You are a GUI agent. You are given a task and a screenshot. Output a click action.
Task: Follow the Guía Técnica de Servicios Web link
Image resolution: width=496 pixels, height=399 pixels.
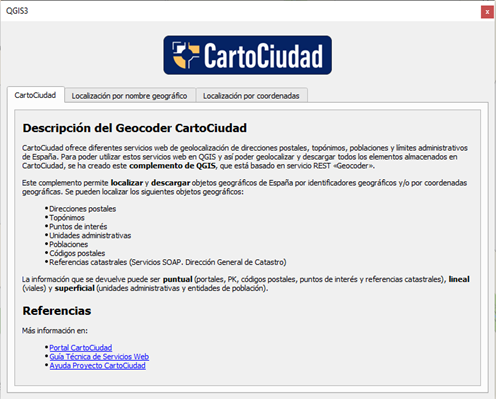(x=99, y=357)
